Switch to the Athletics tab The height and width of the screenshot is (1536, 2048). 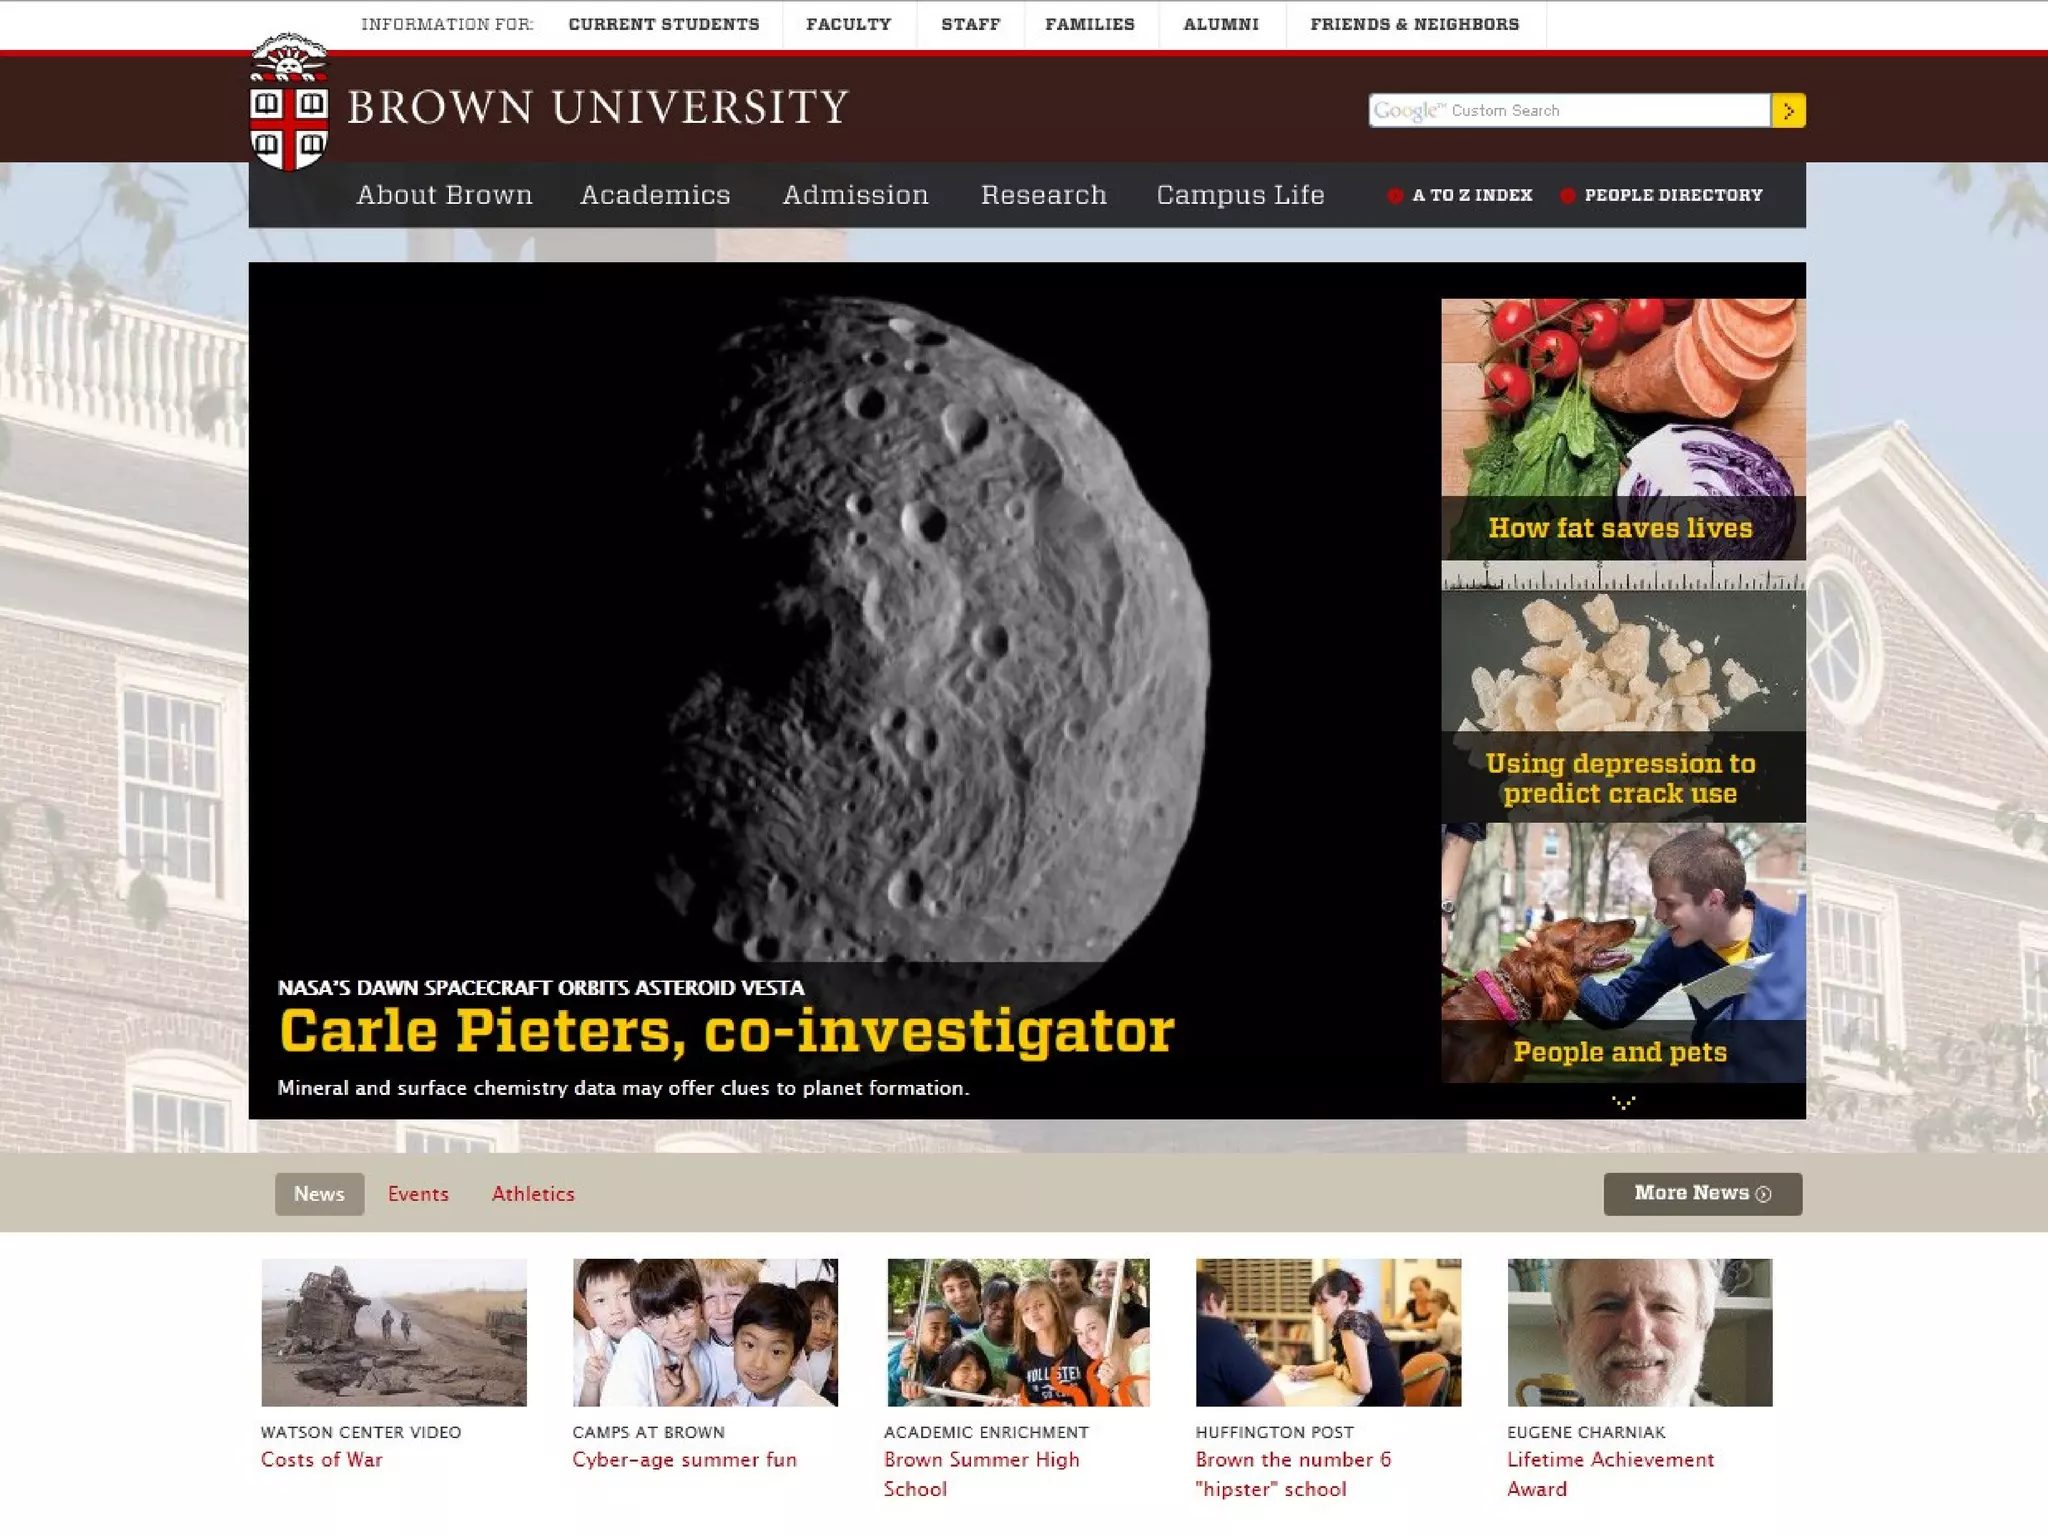coord(533,1194)
